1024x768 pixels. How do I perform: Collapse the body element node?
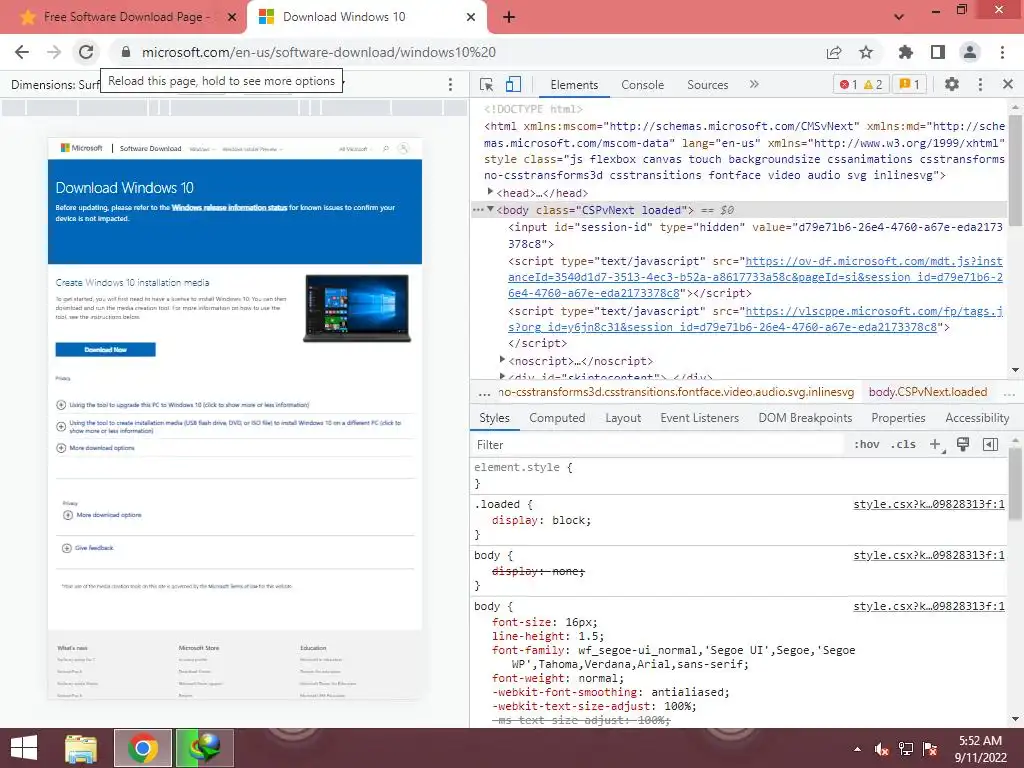490,209
